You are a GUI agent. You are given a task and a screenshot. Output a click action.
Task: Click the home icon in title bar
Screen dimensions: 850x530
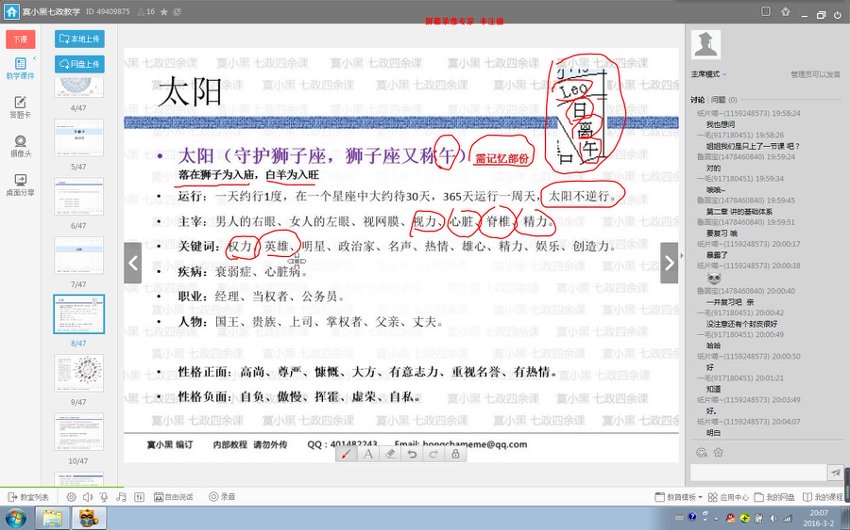pyautogui.click(x=12, y=11)
